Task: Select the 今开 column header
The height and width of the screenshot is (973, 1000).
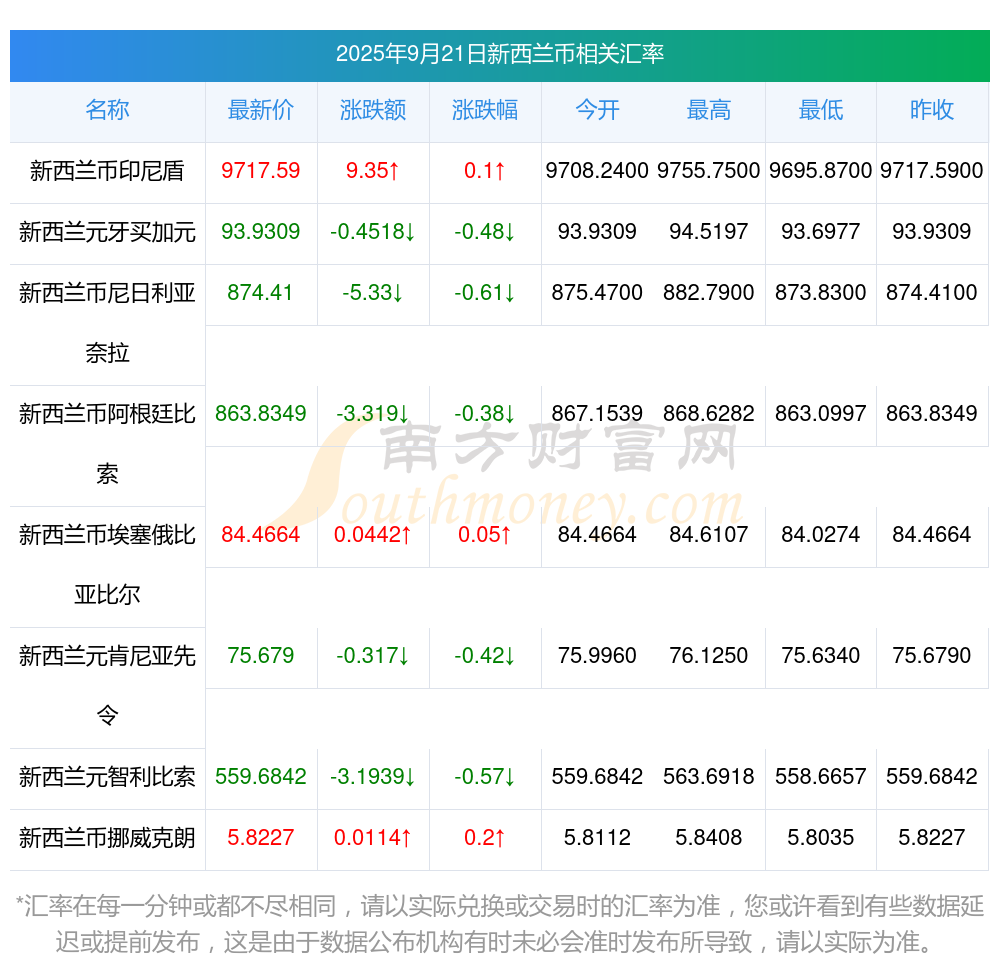Action: (597, 110)
